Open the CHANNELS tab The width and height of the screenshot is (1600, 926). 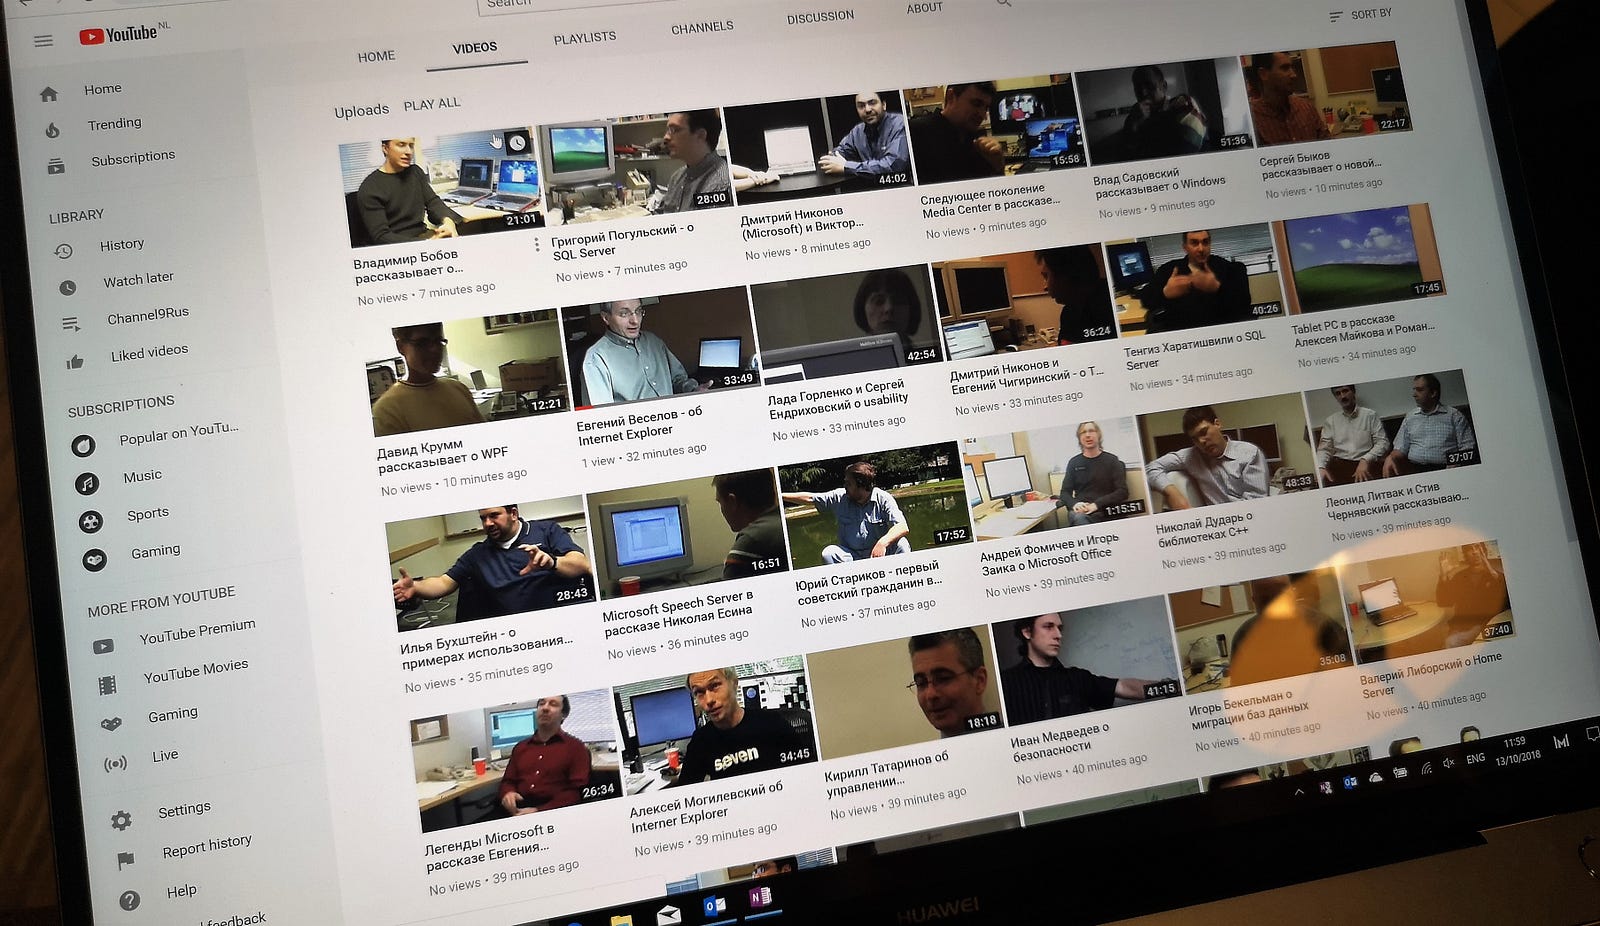tap(702, 27)
